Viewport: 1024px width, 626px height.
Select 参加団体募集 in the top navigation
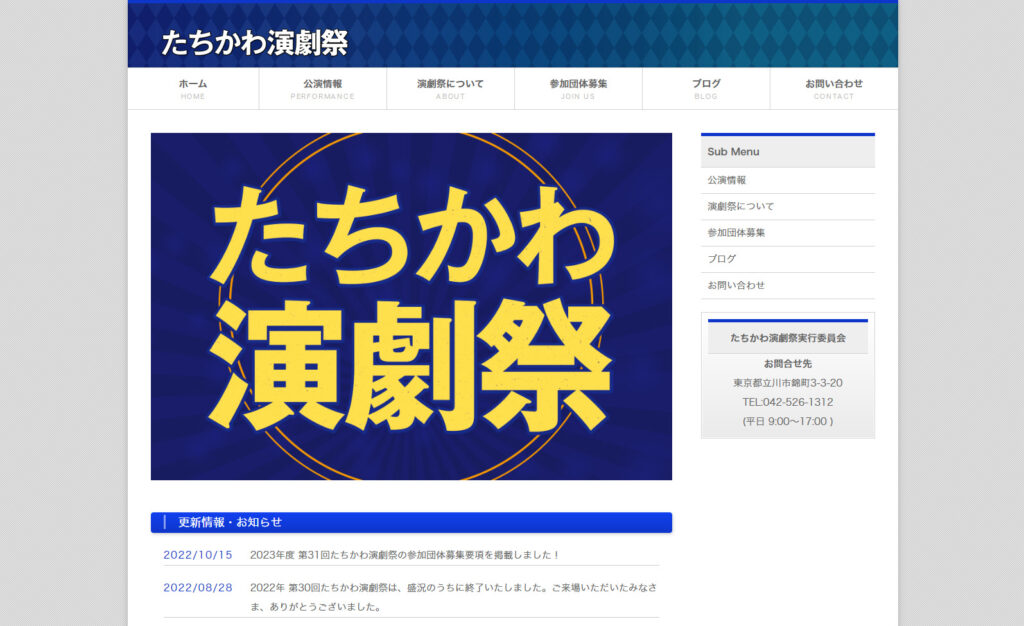tap(578, 88)
